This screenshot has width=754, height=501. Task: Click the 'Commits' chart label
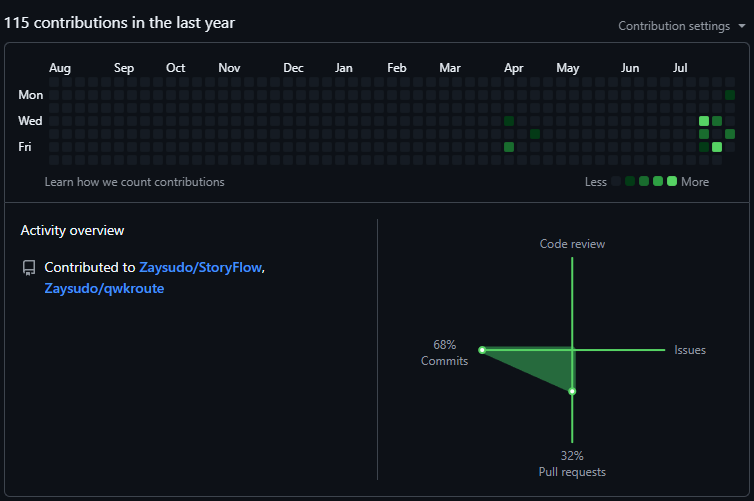[x=444, y=361]
